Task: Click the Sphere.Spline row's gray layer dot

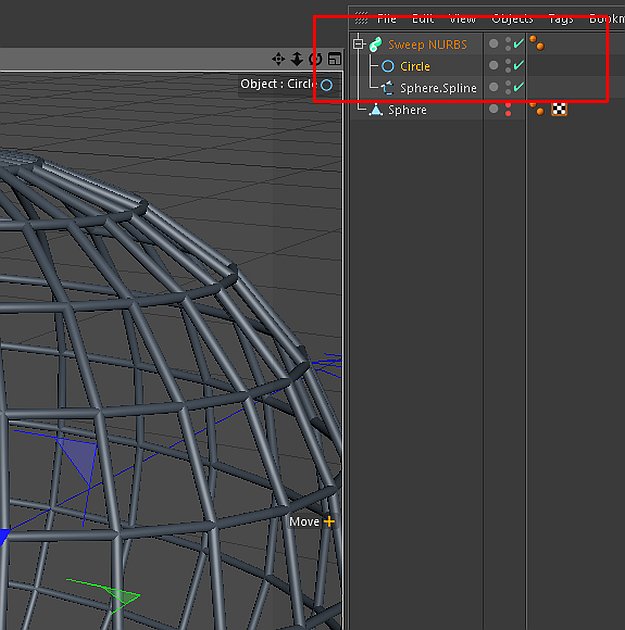Action: pyautogui.click(x=494, y=87)
